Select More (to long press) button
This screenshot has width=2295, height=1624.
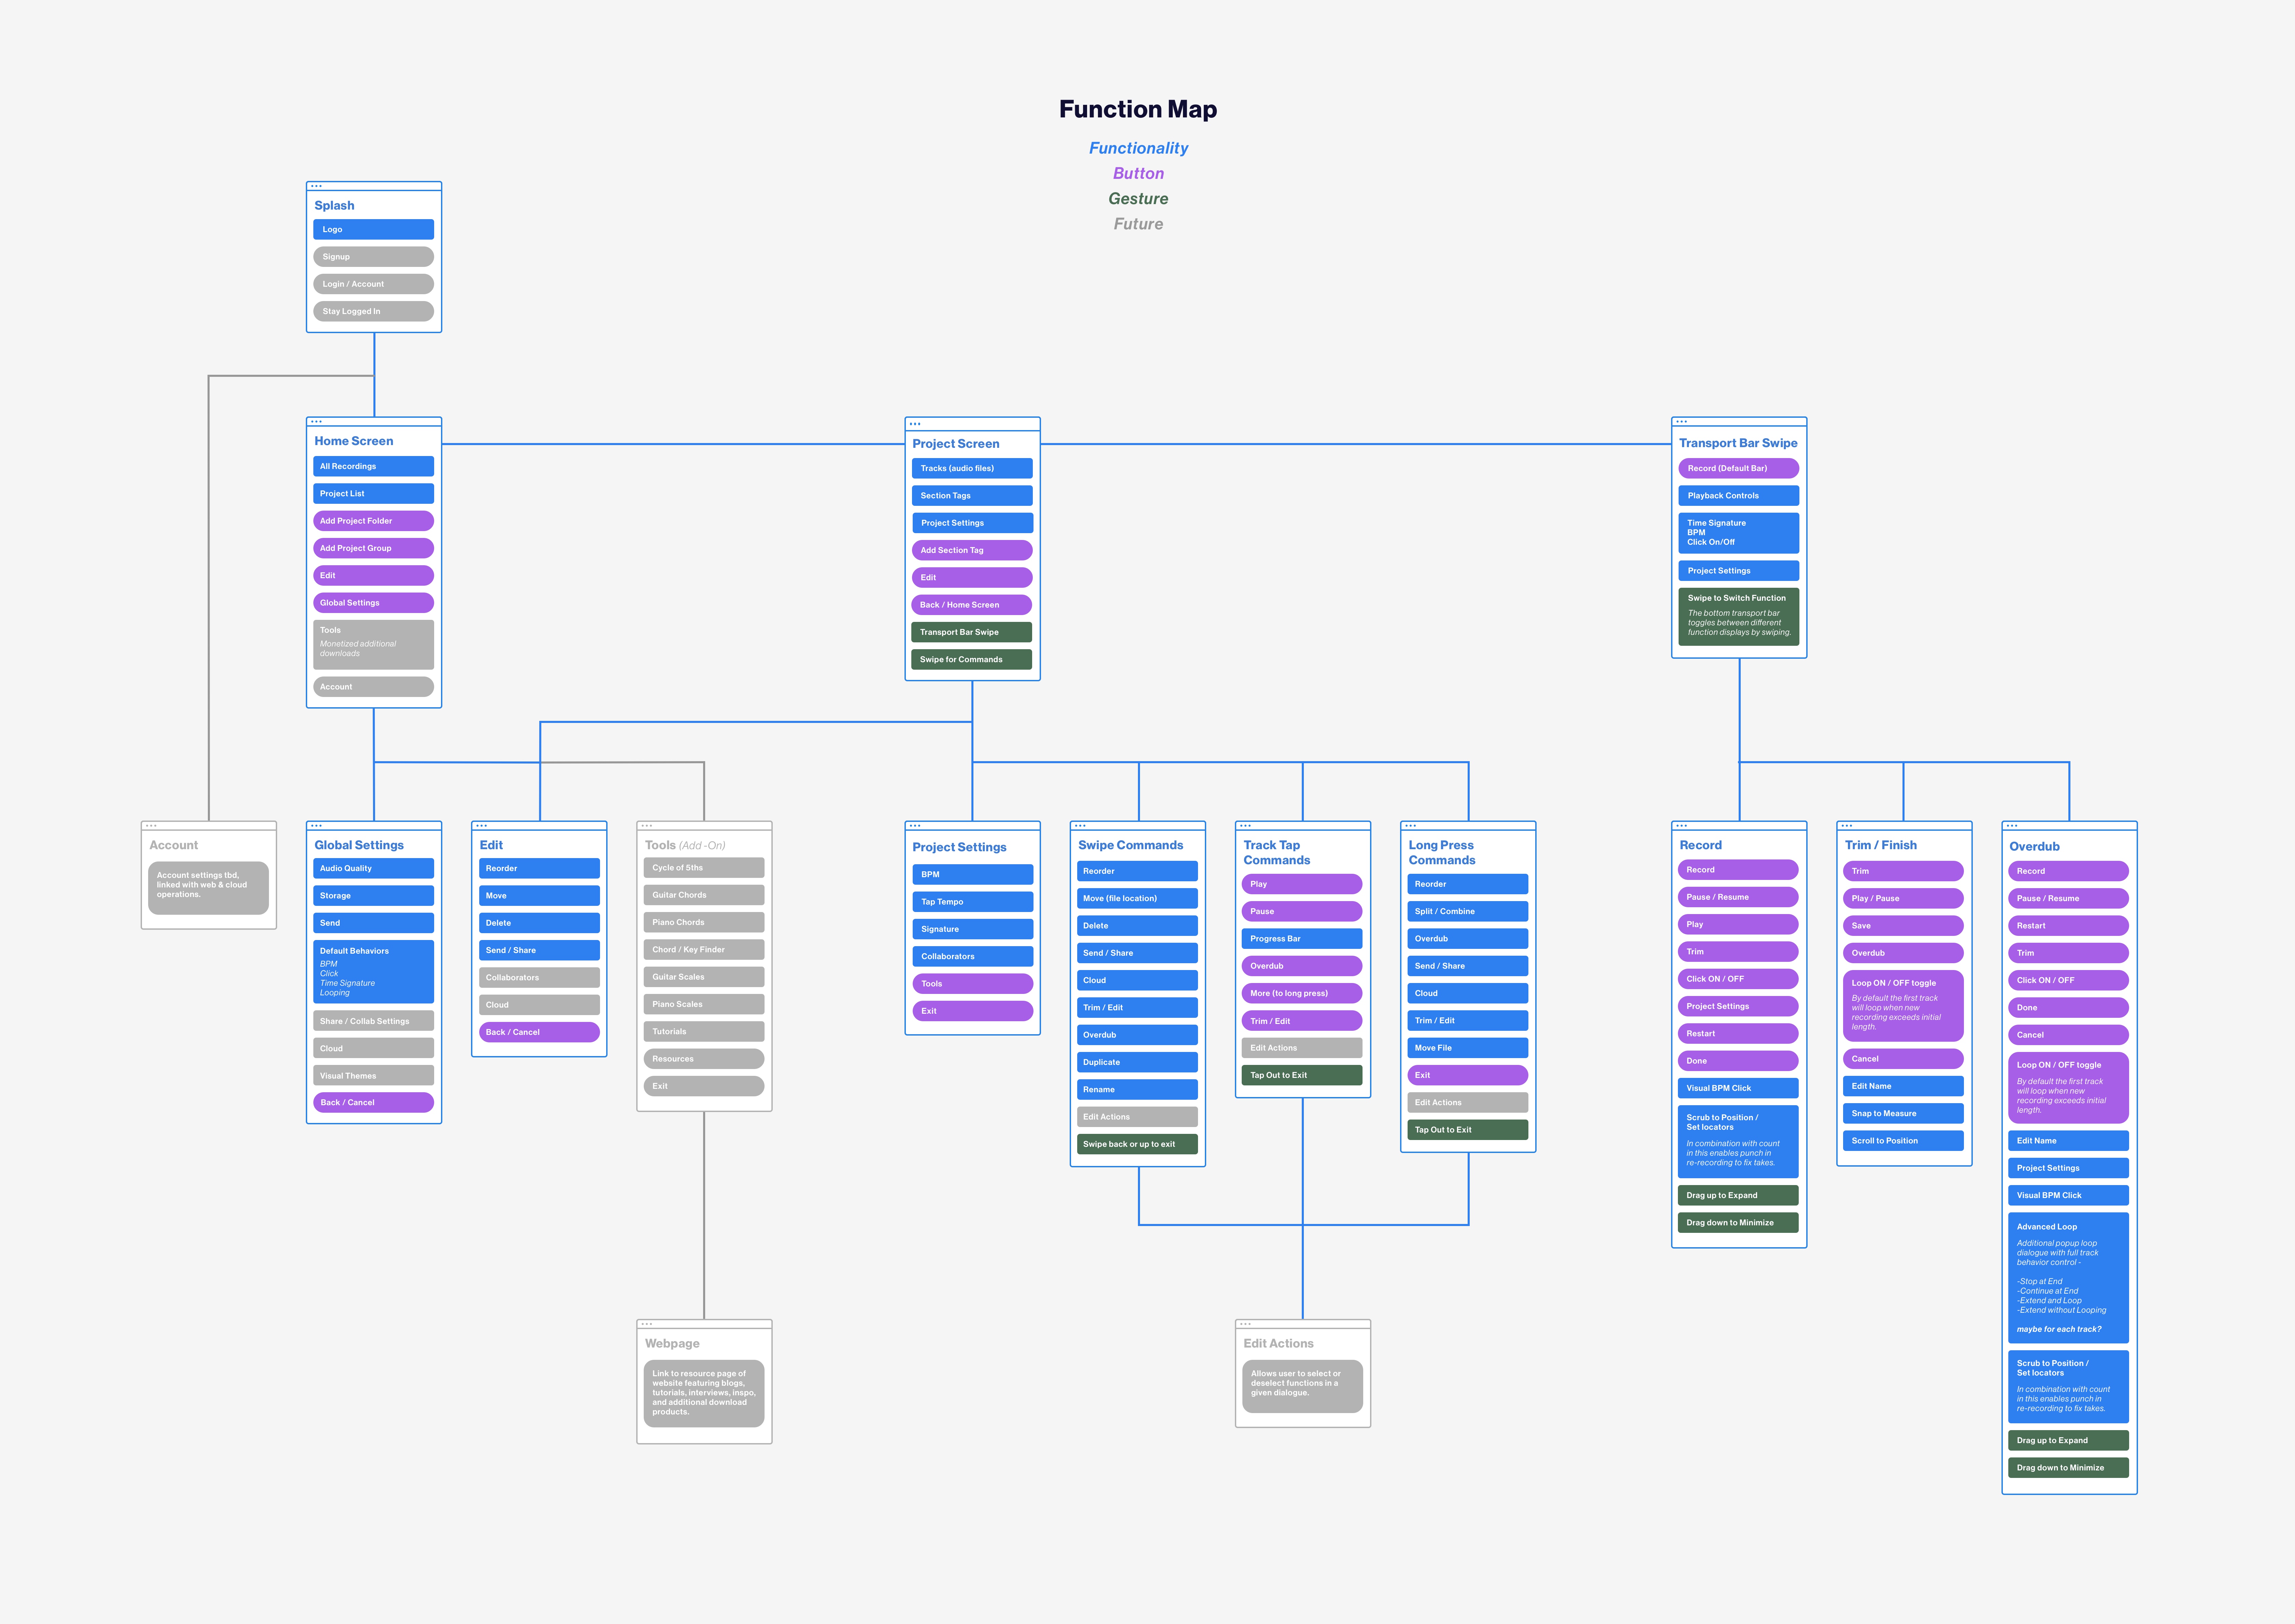point(1302,993)
